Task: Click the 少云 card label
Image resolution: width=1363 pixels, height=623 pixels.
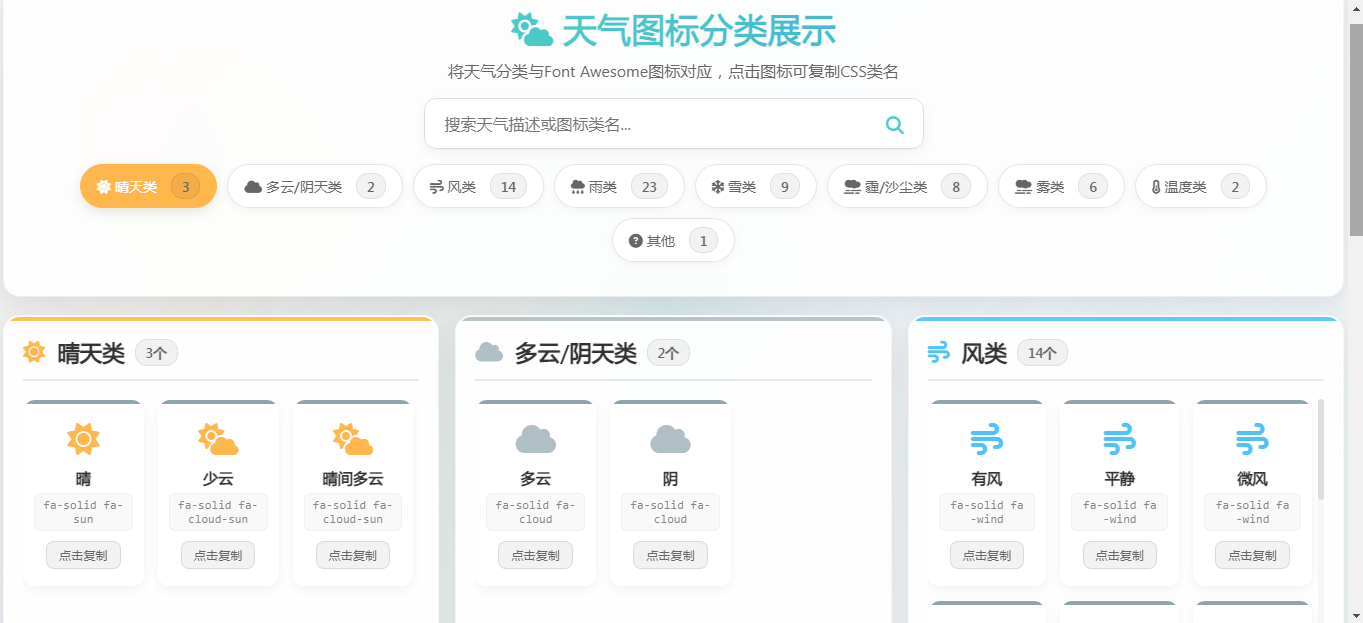Action: pyautogui.click(x=218, y=479)
